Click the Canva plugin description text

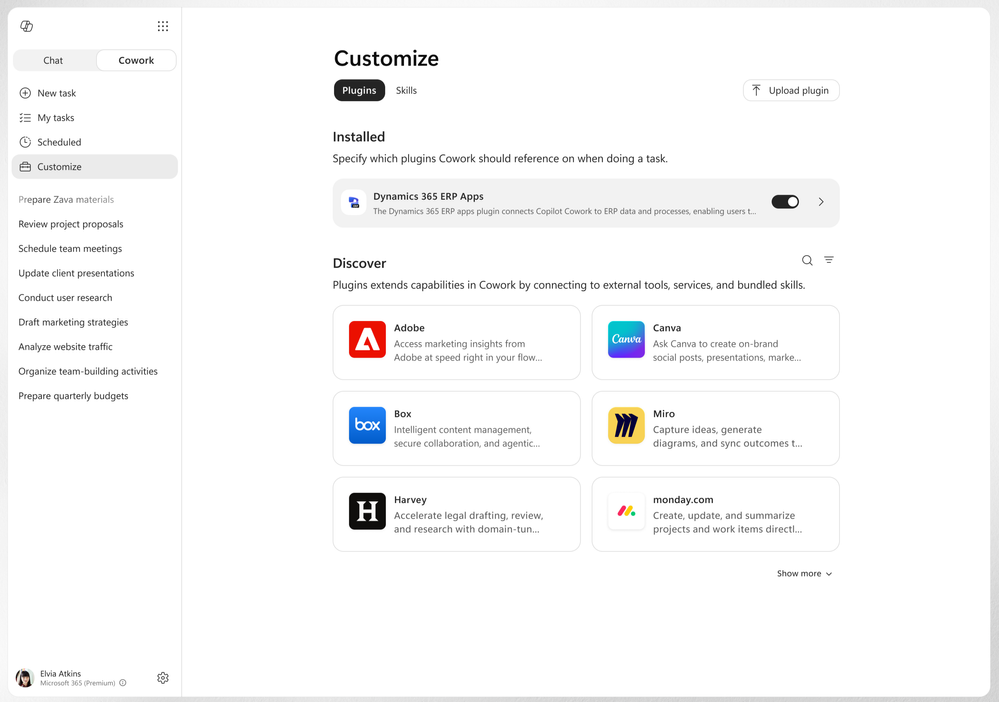pyautogui.click(x=727, y=351)
